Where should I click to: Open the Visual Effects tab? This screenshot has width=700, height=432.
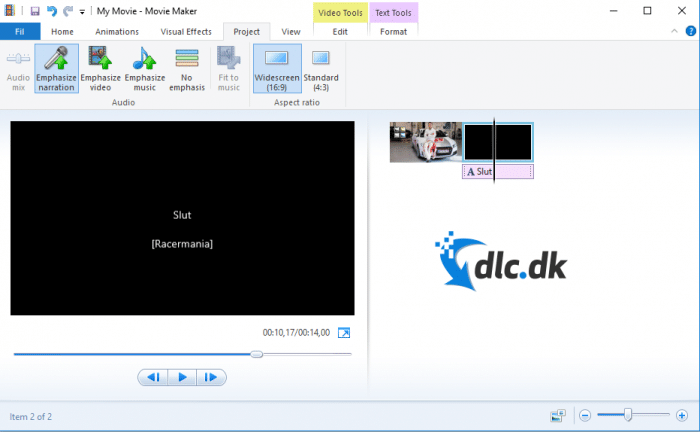point(186,32)
